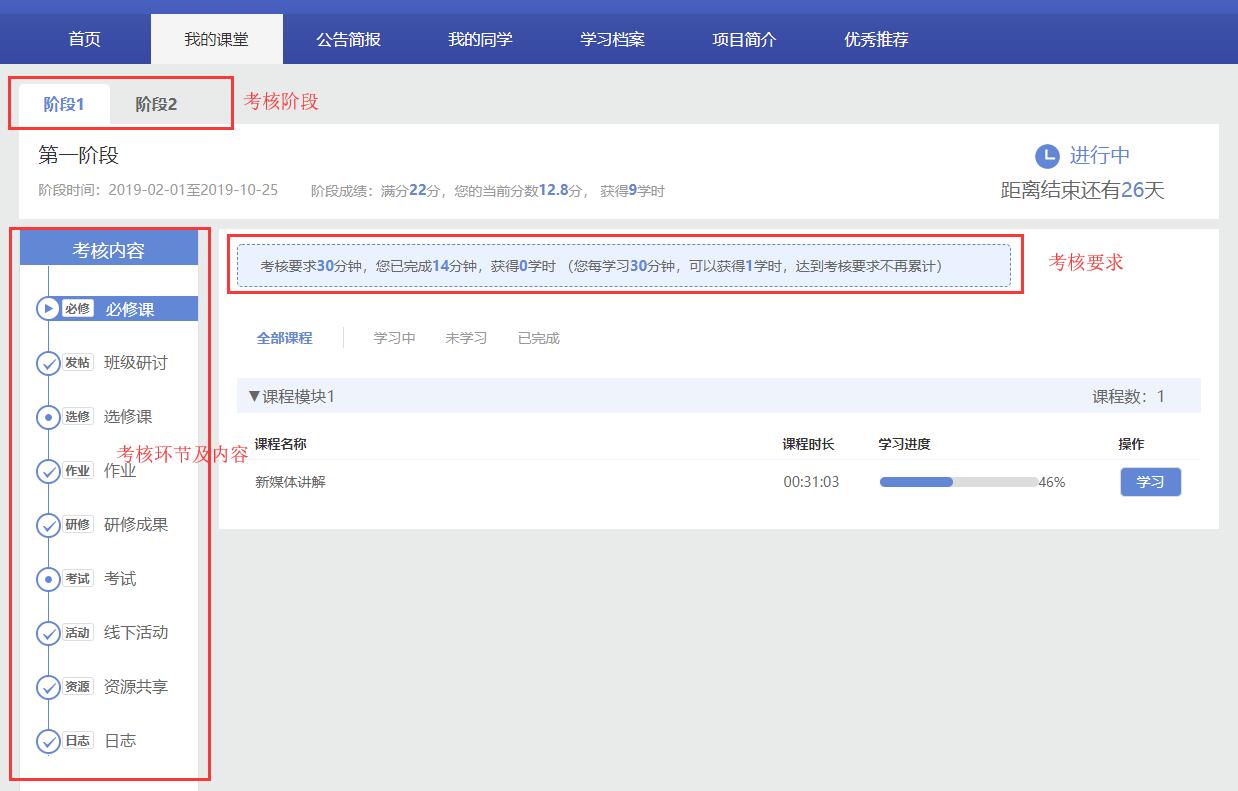Viewport: 1238px width, 791px height.
Task: Click the dot circle icon beside 选修课
Action: tap(48, 417)
